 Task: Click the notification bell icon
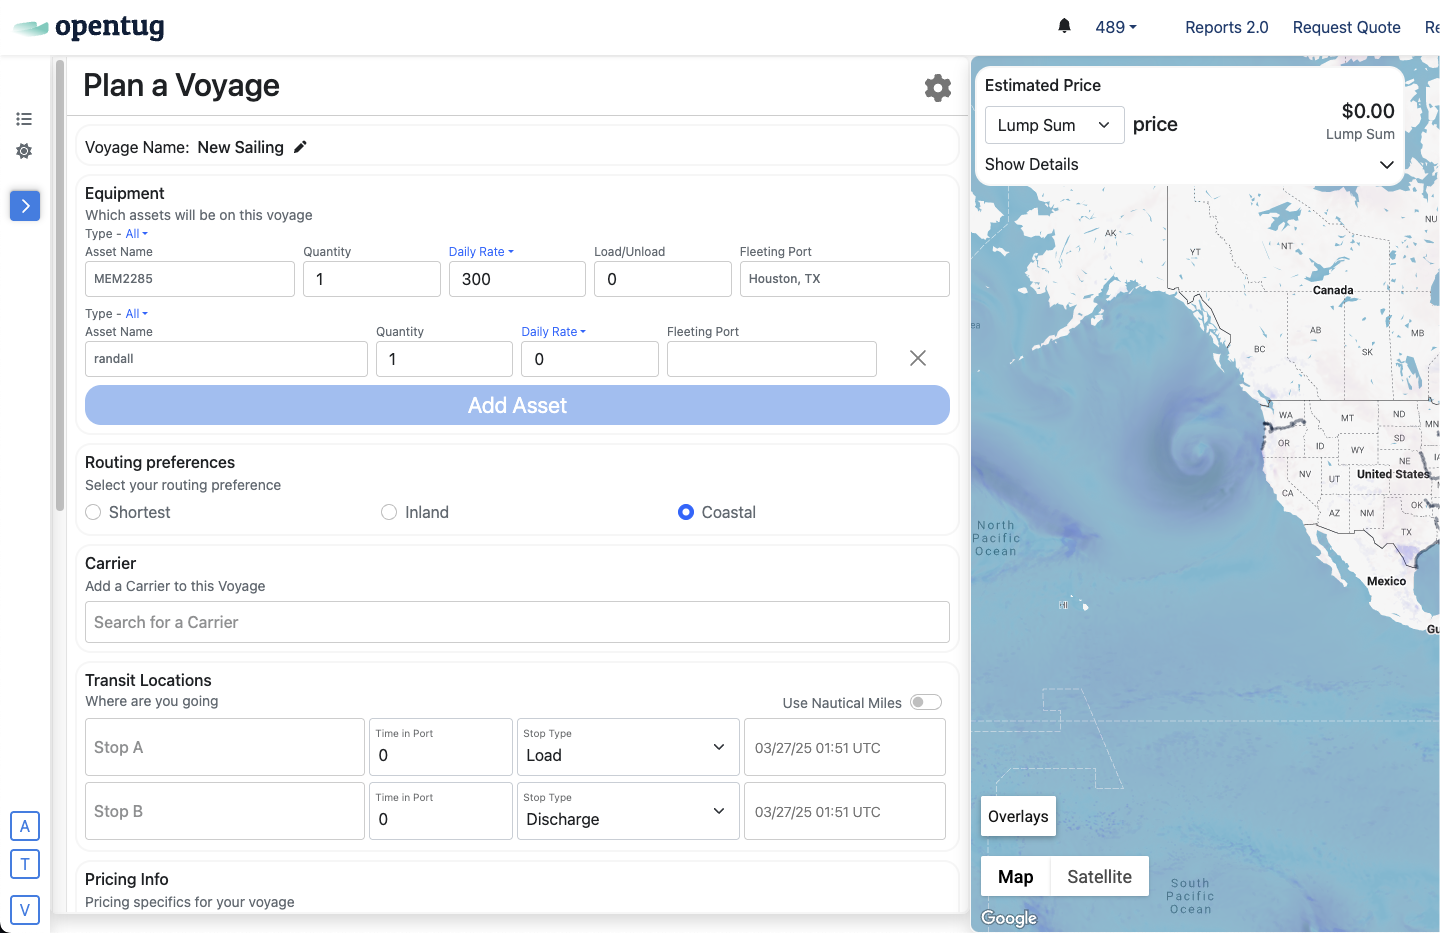(x=1064, y=26)
